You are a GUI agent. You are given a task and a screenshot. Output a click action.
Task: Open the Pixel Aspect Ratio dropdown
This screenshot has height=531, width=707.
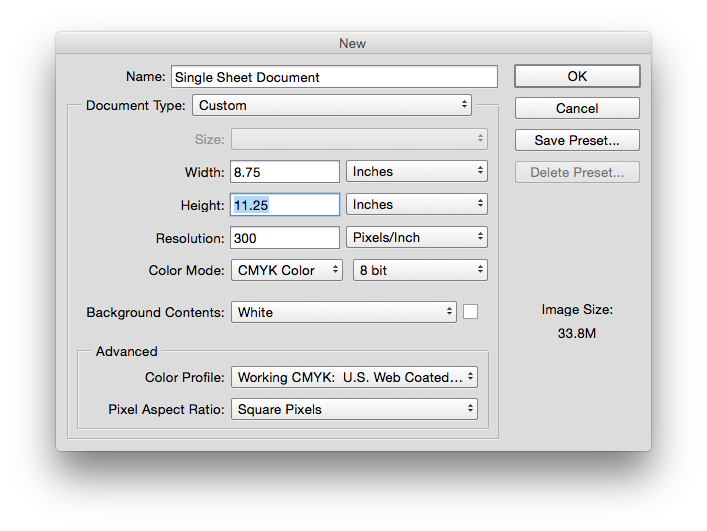click(354, 409)
